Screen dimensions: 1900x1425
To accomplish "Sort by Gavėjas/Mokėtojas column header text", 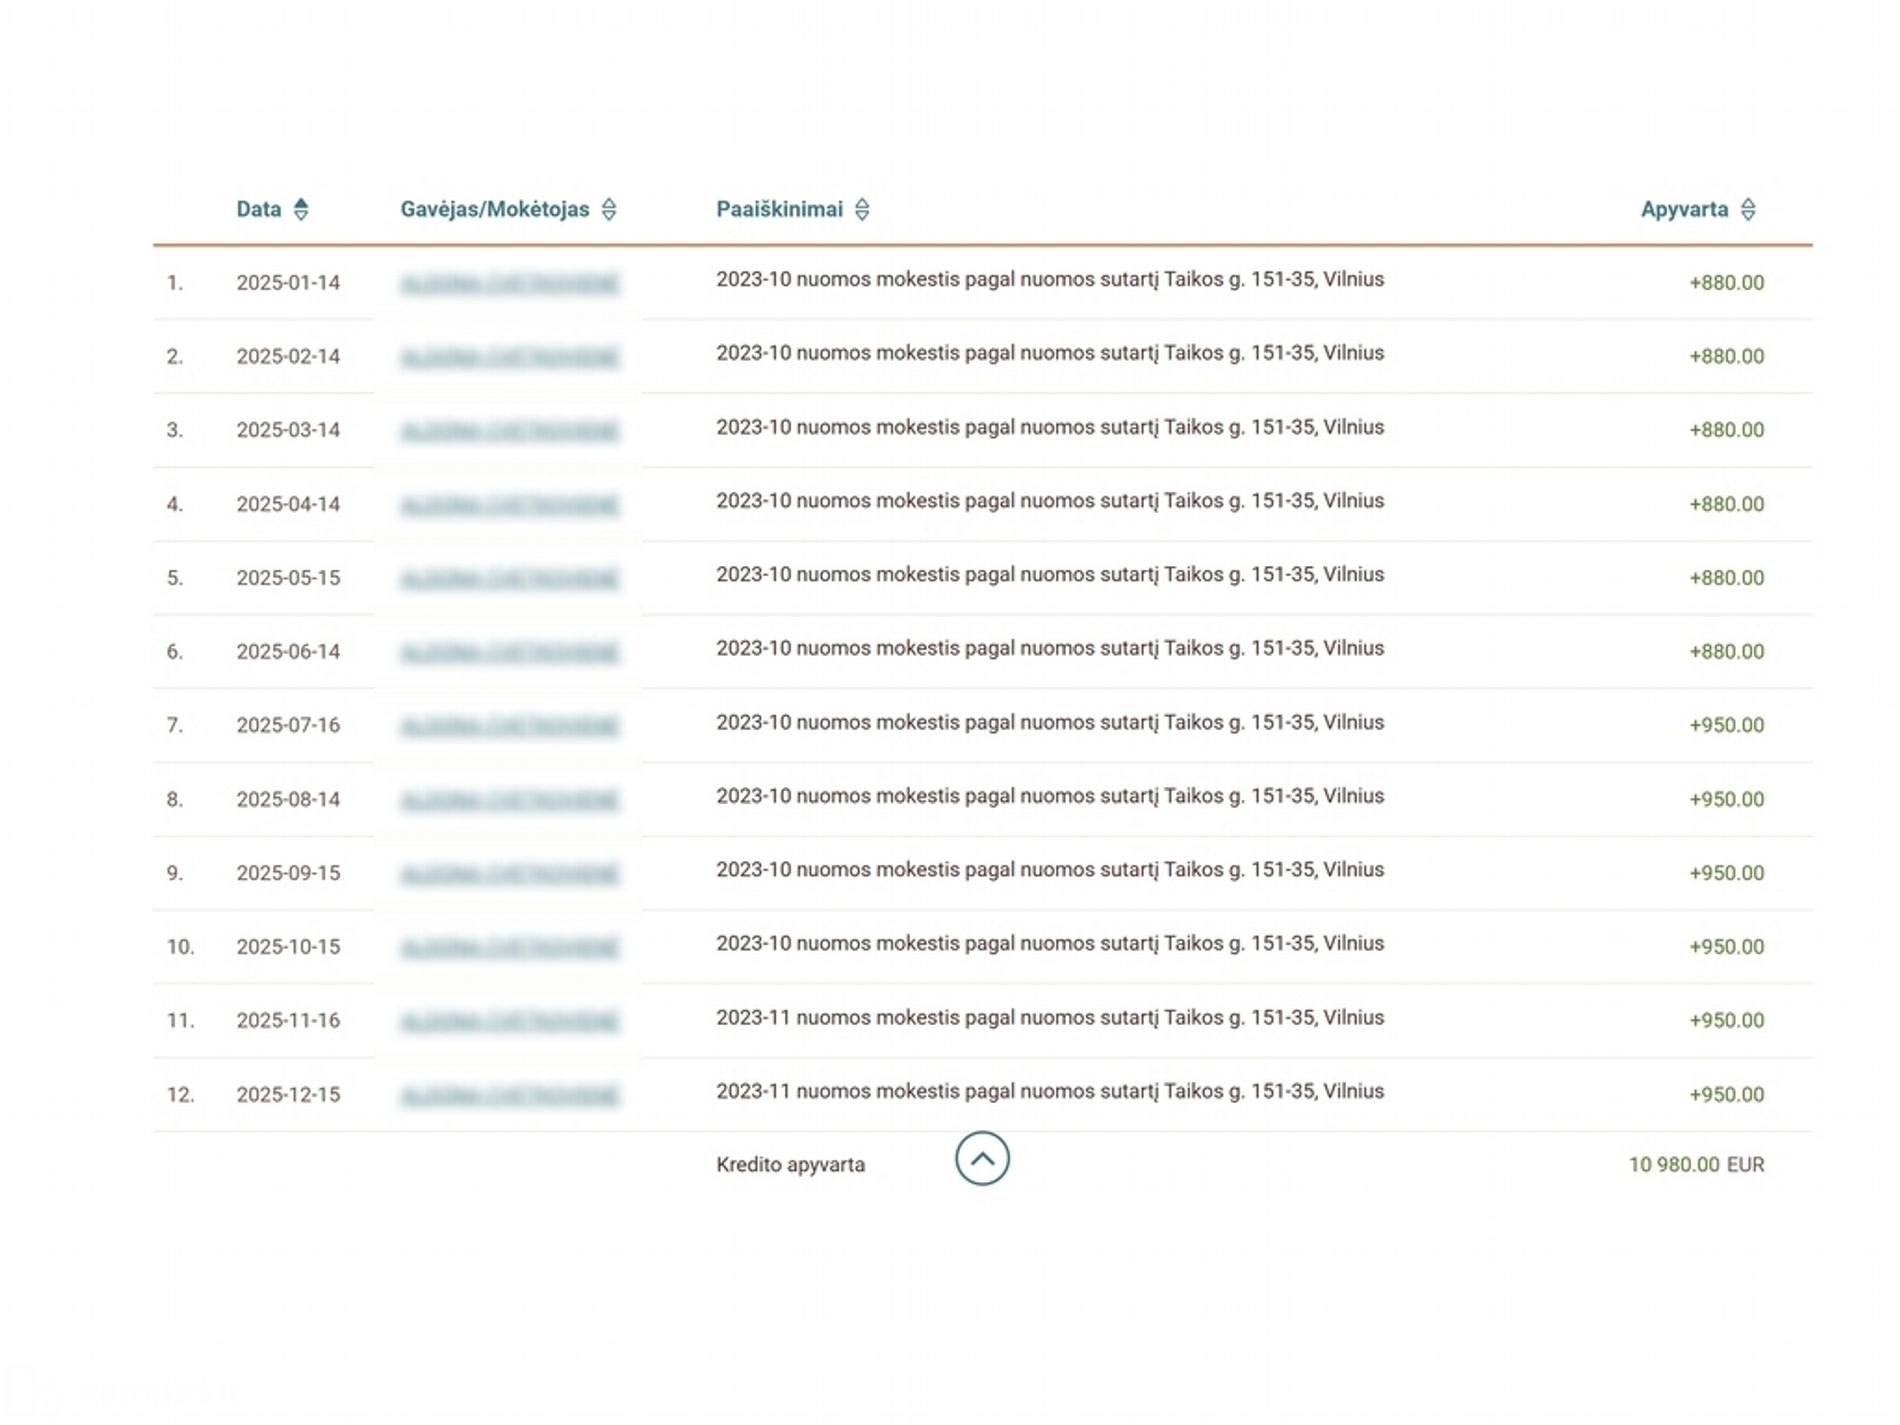I will [494, 209].
